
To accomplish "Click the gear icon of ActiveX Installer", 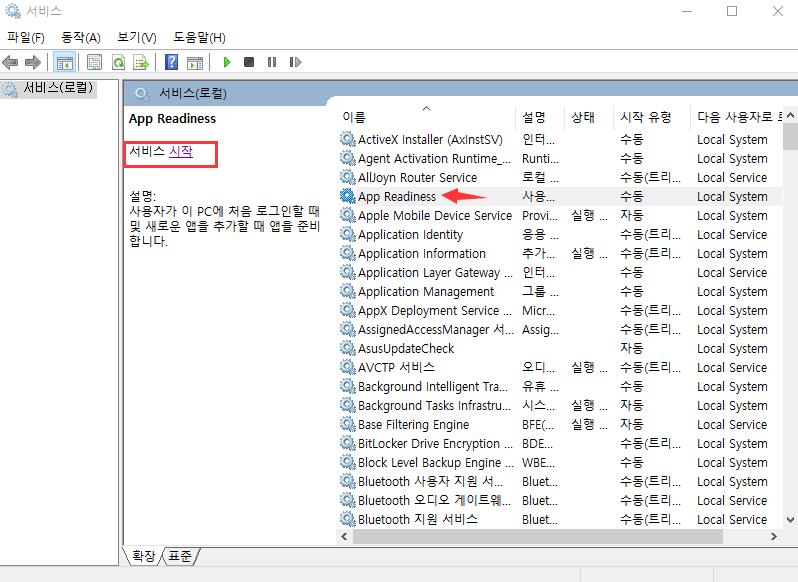I will tap(348, 139).
